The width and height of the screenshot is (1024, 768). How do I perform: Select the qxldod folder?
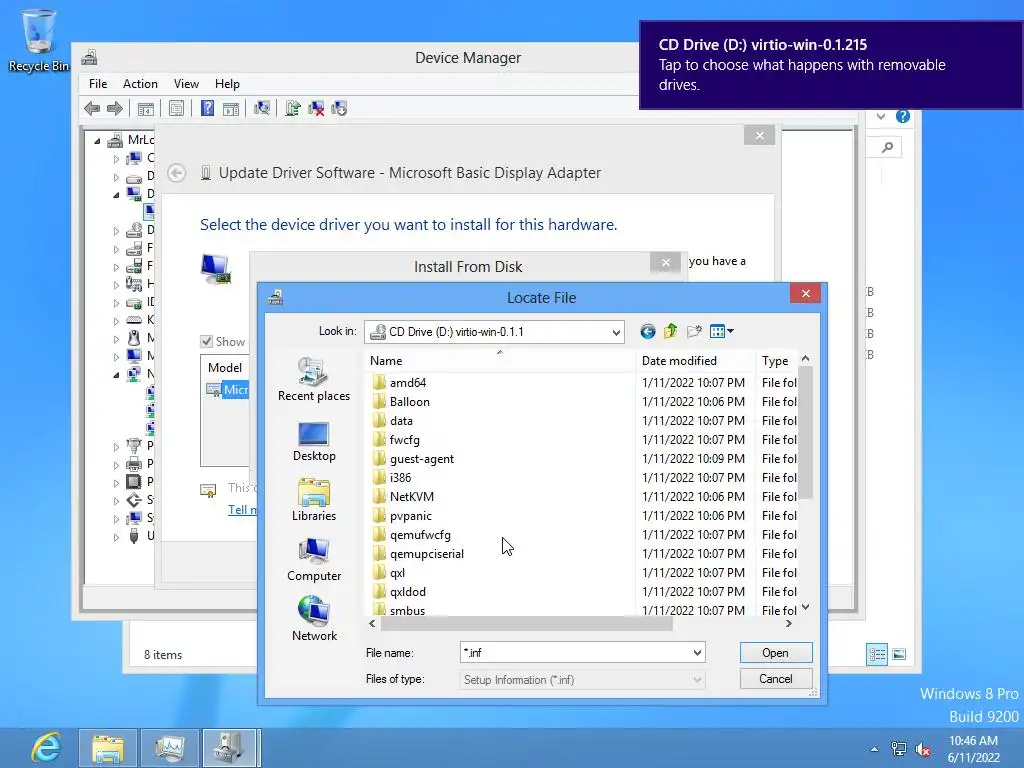click(408, 591)
